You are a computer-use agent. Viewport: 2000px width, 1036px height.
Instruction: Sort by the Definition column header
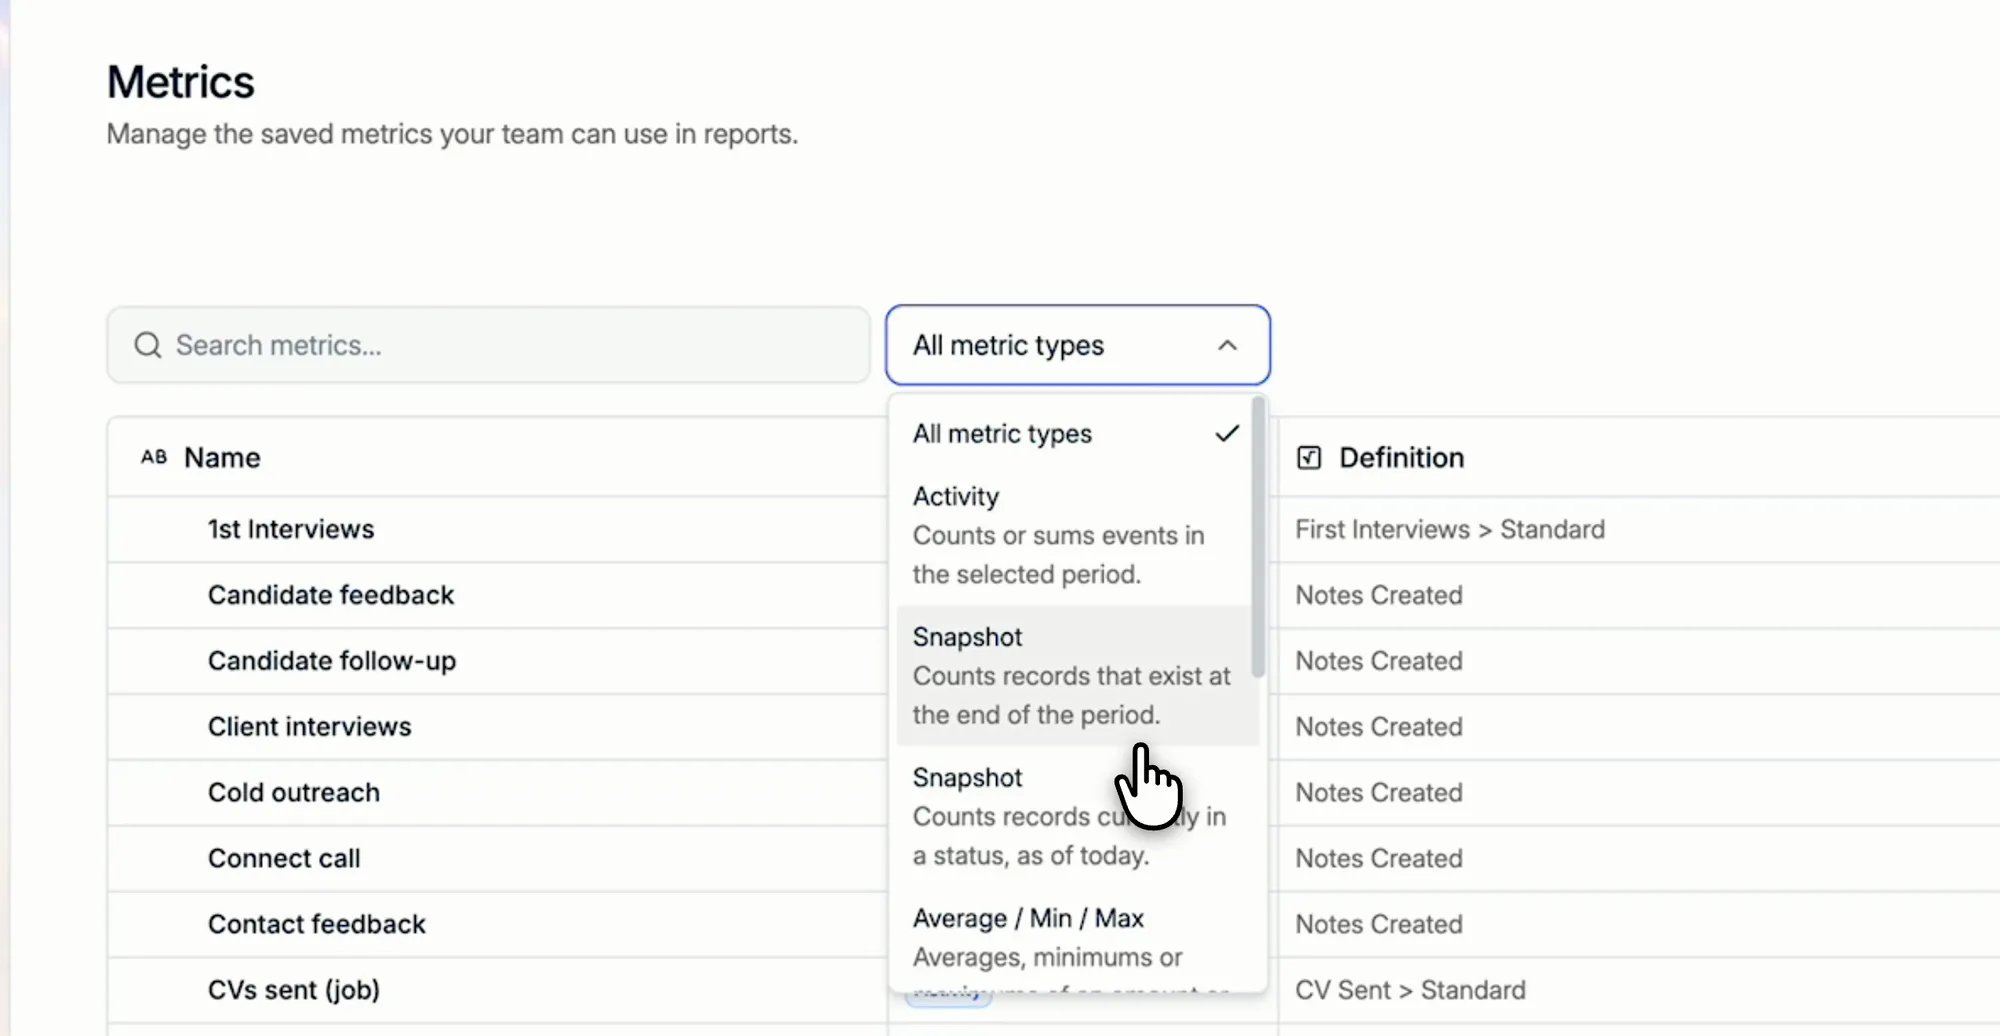coord(1401,457)
